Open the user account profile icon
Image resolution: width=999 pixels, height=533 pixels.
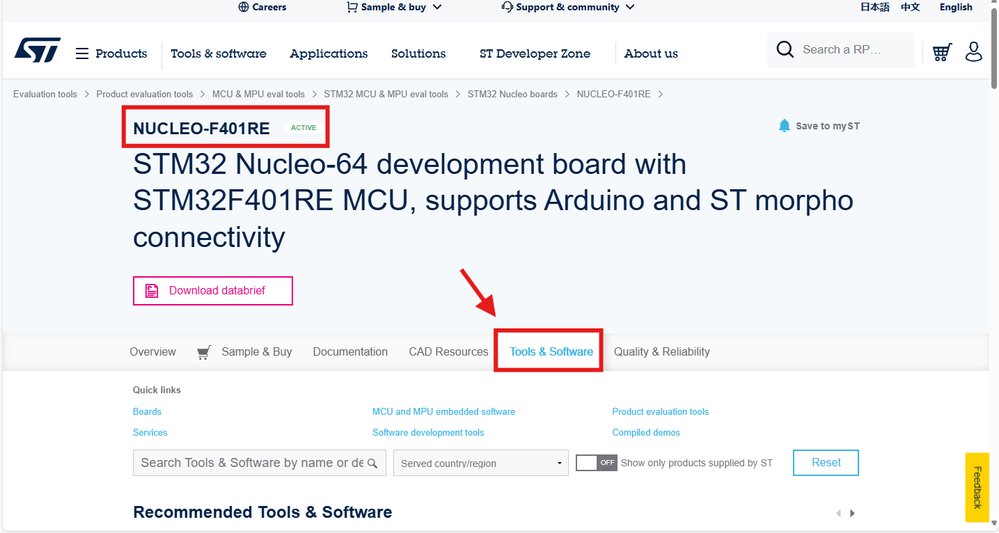(x=974, y=52)
